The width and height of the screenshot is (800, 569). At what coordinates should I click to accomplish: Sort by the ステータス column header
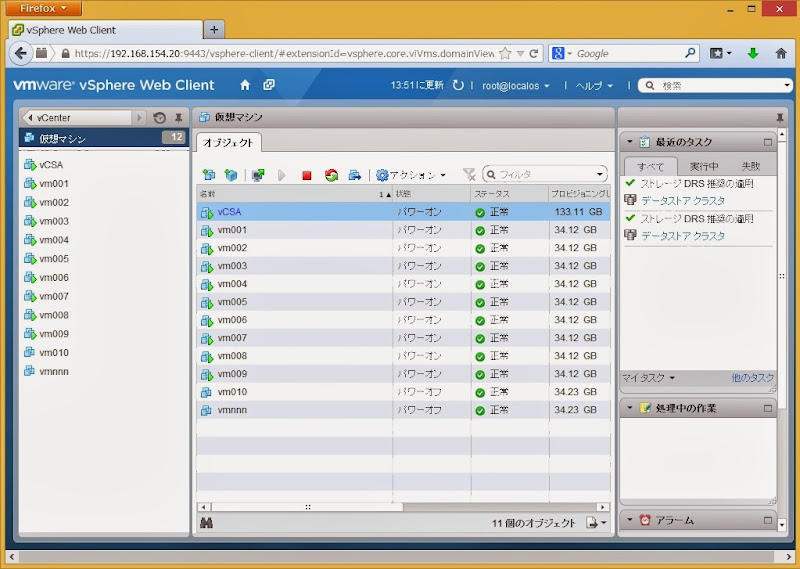click(x=510, y=194)
